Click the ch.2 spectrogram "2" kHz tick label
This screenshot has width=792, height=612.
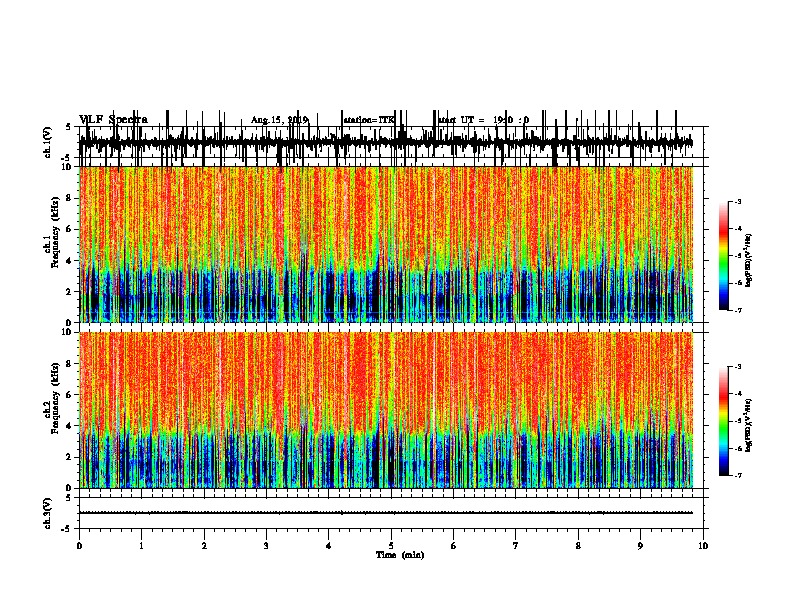point(70,457)
